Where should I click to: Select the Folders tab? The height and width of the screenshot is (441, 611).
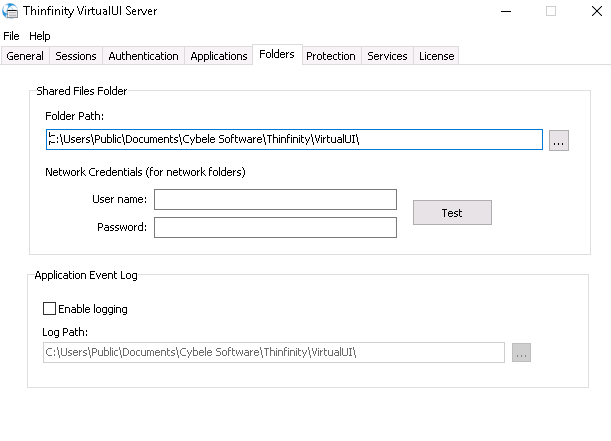point(277,54)
